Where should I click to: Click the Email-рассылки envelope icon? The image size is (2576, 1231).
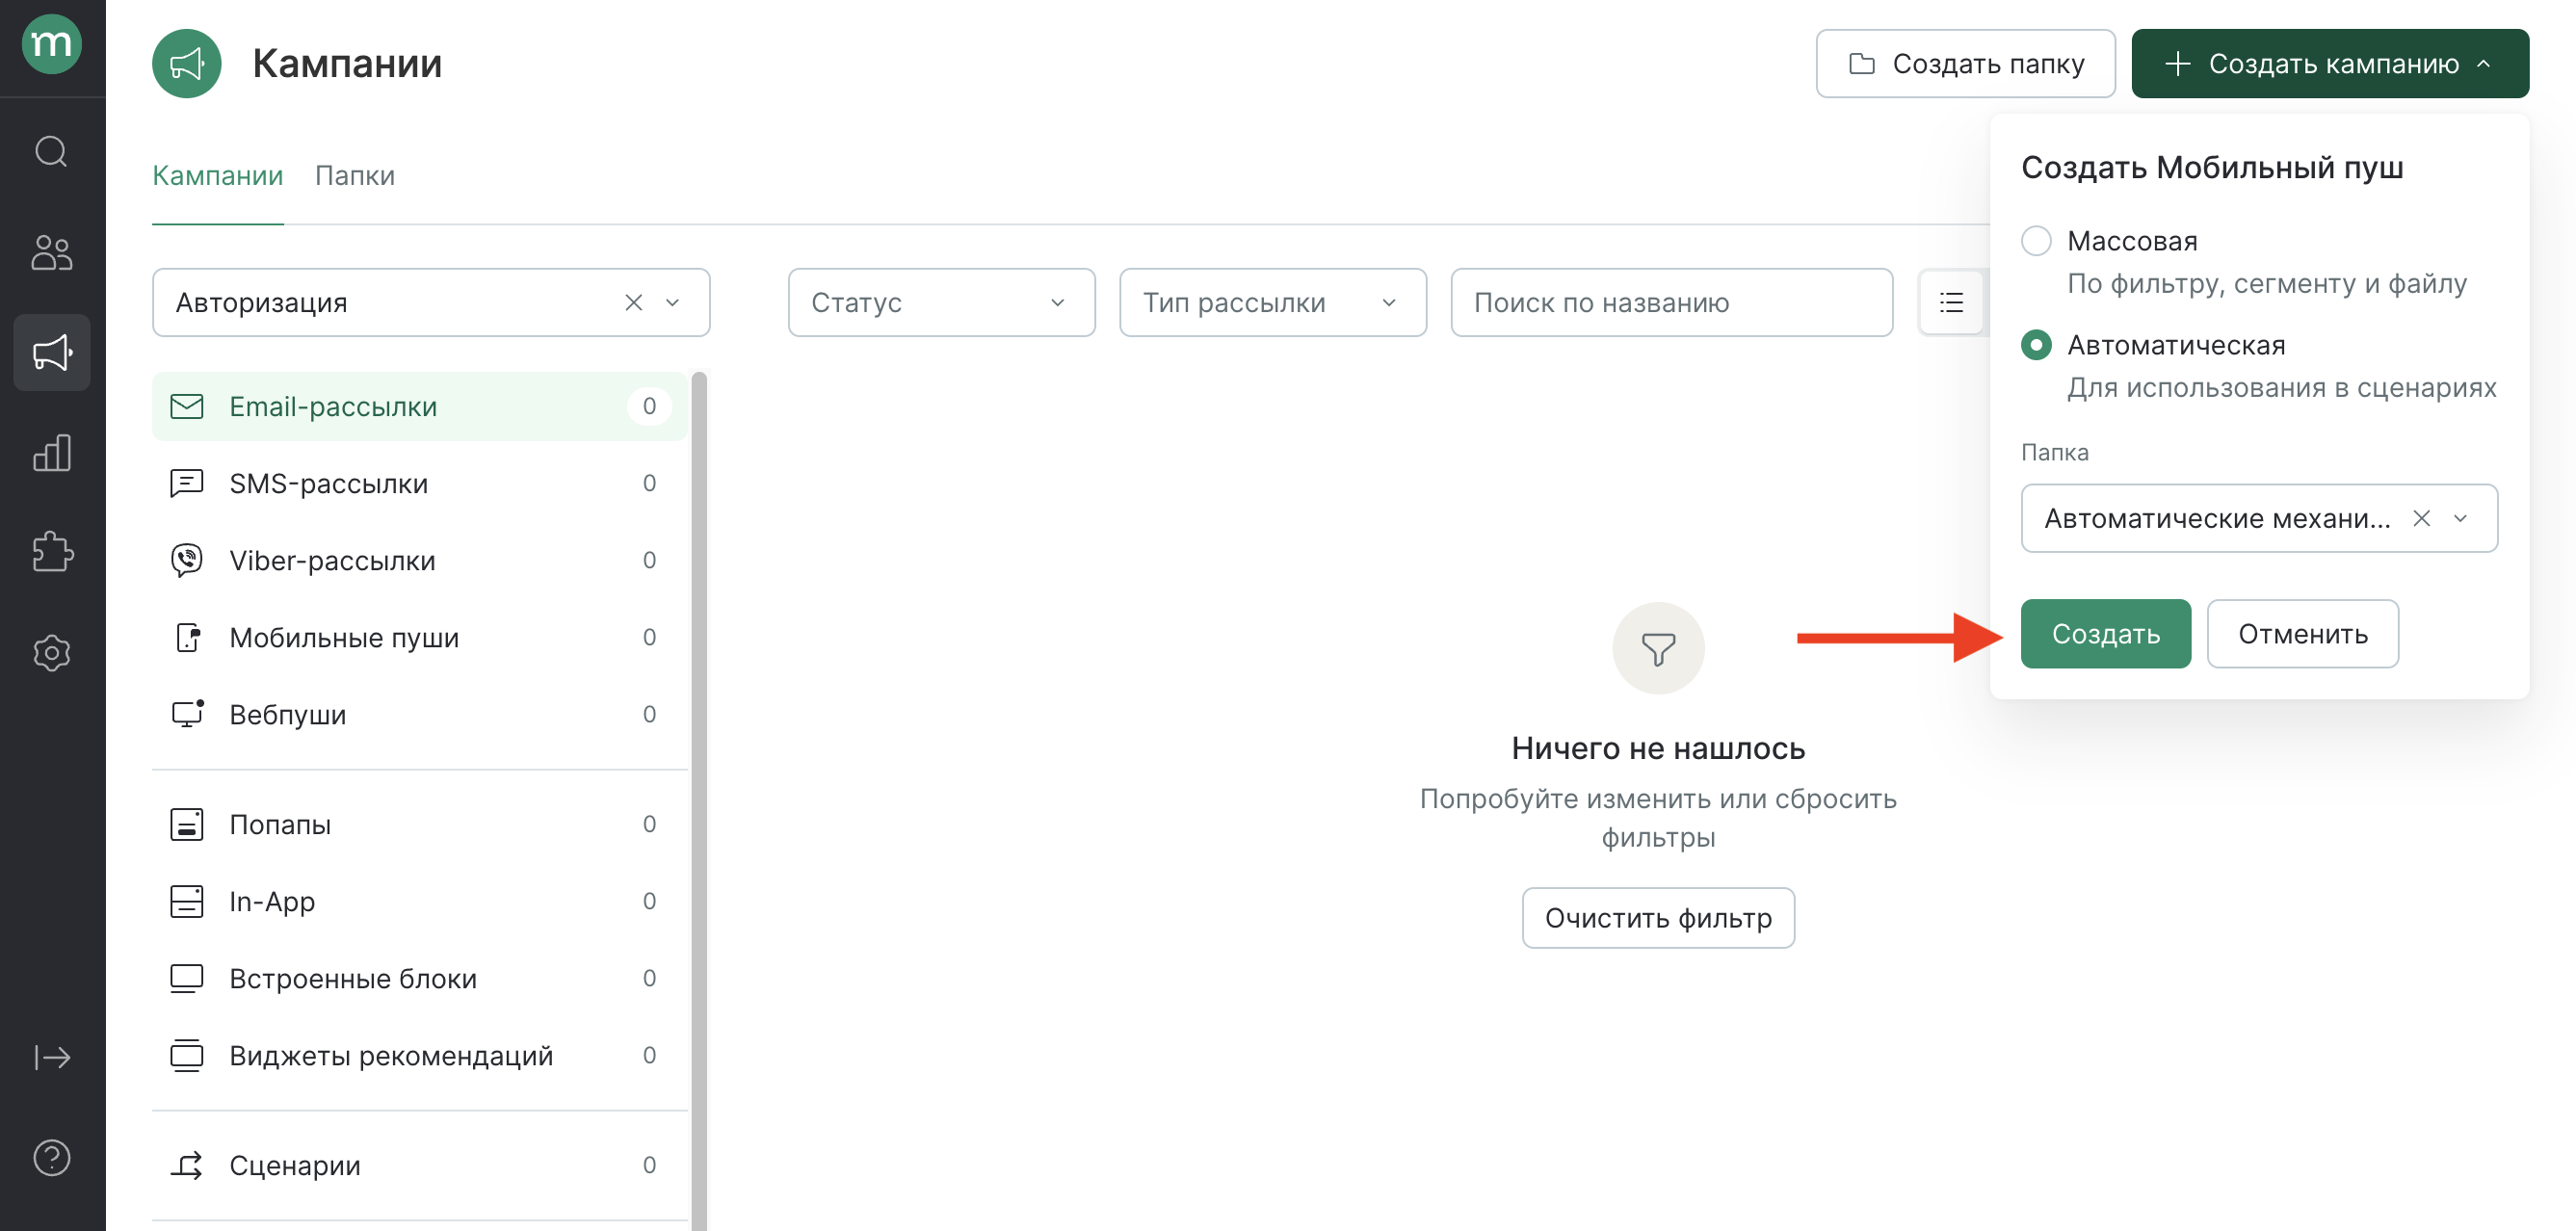[187, 406]
